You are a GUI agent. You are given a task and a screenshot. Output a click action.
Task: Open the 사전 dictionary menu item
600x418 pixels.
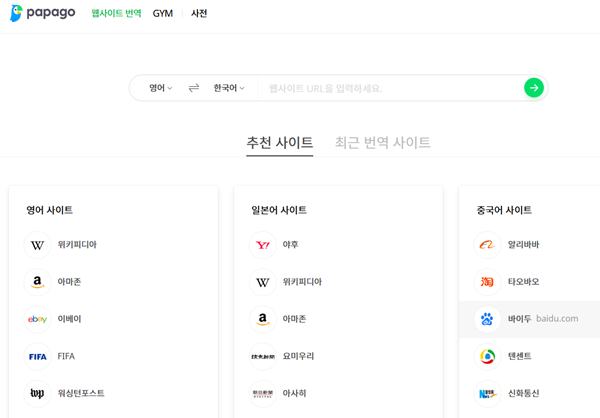tap(199, 13)
